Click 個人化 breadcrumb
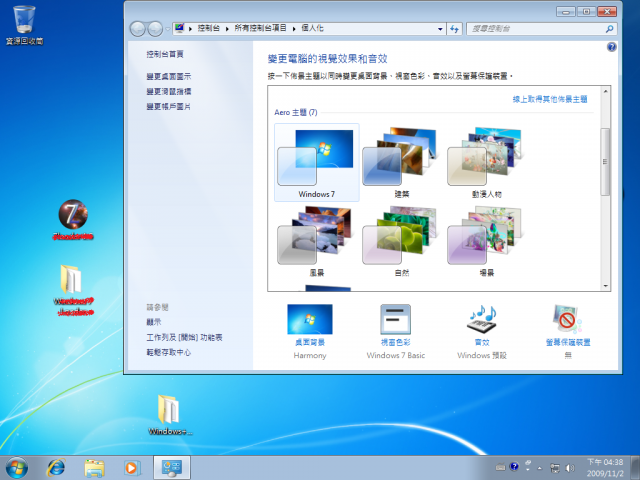640x480 pixels. 312,28
